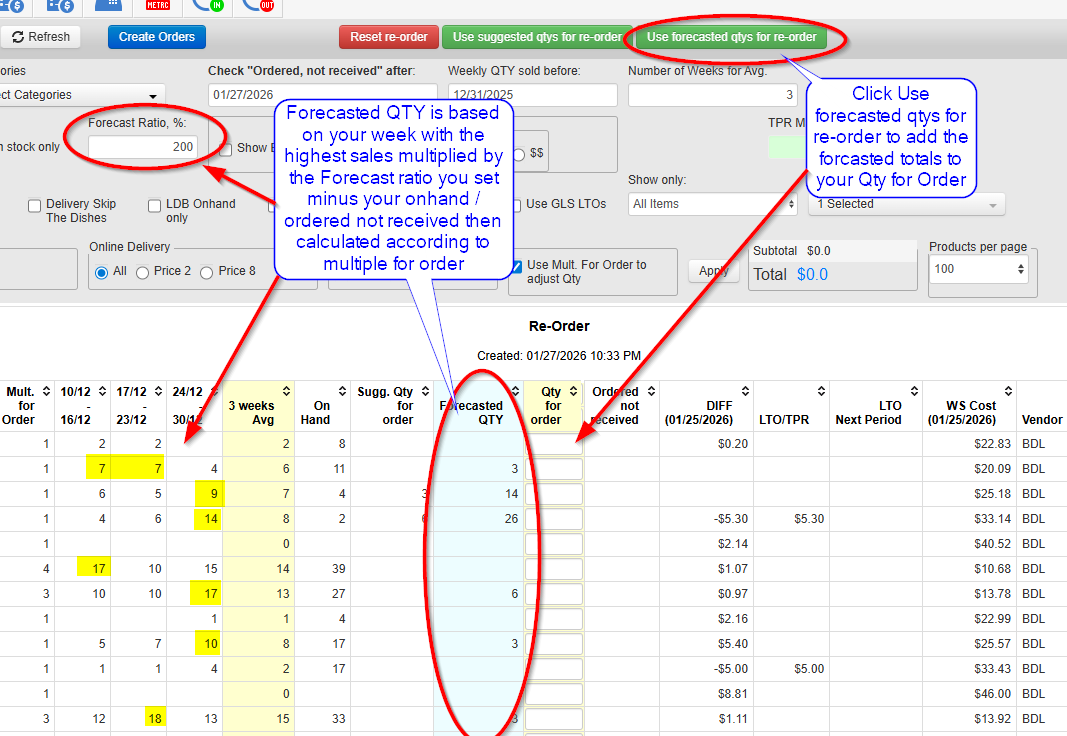
Task: Click the Total $0.0 amount
Action: 812,274
